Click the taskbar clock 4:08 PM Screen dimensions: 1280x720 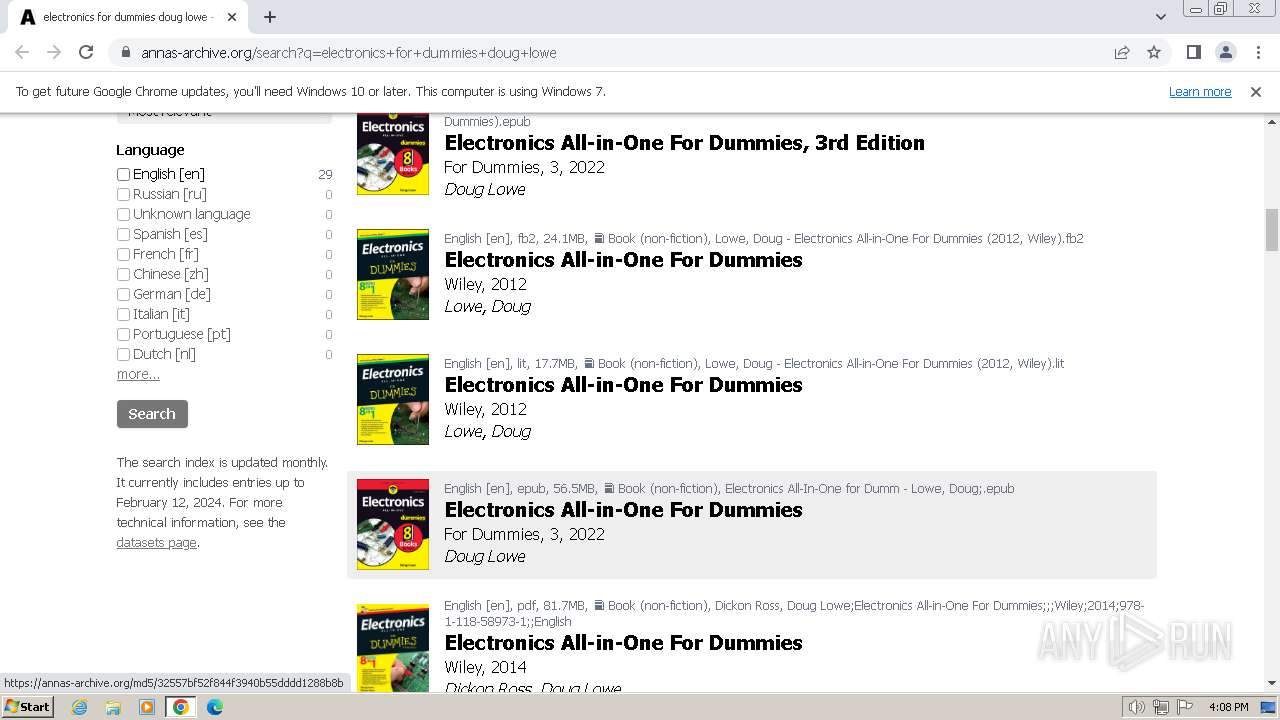point(1228,707)
